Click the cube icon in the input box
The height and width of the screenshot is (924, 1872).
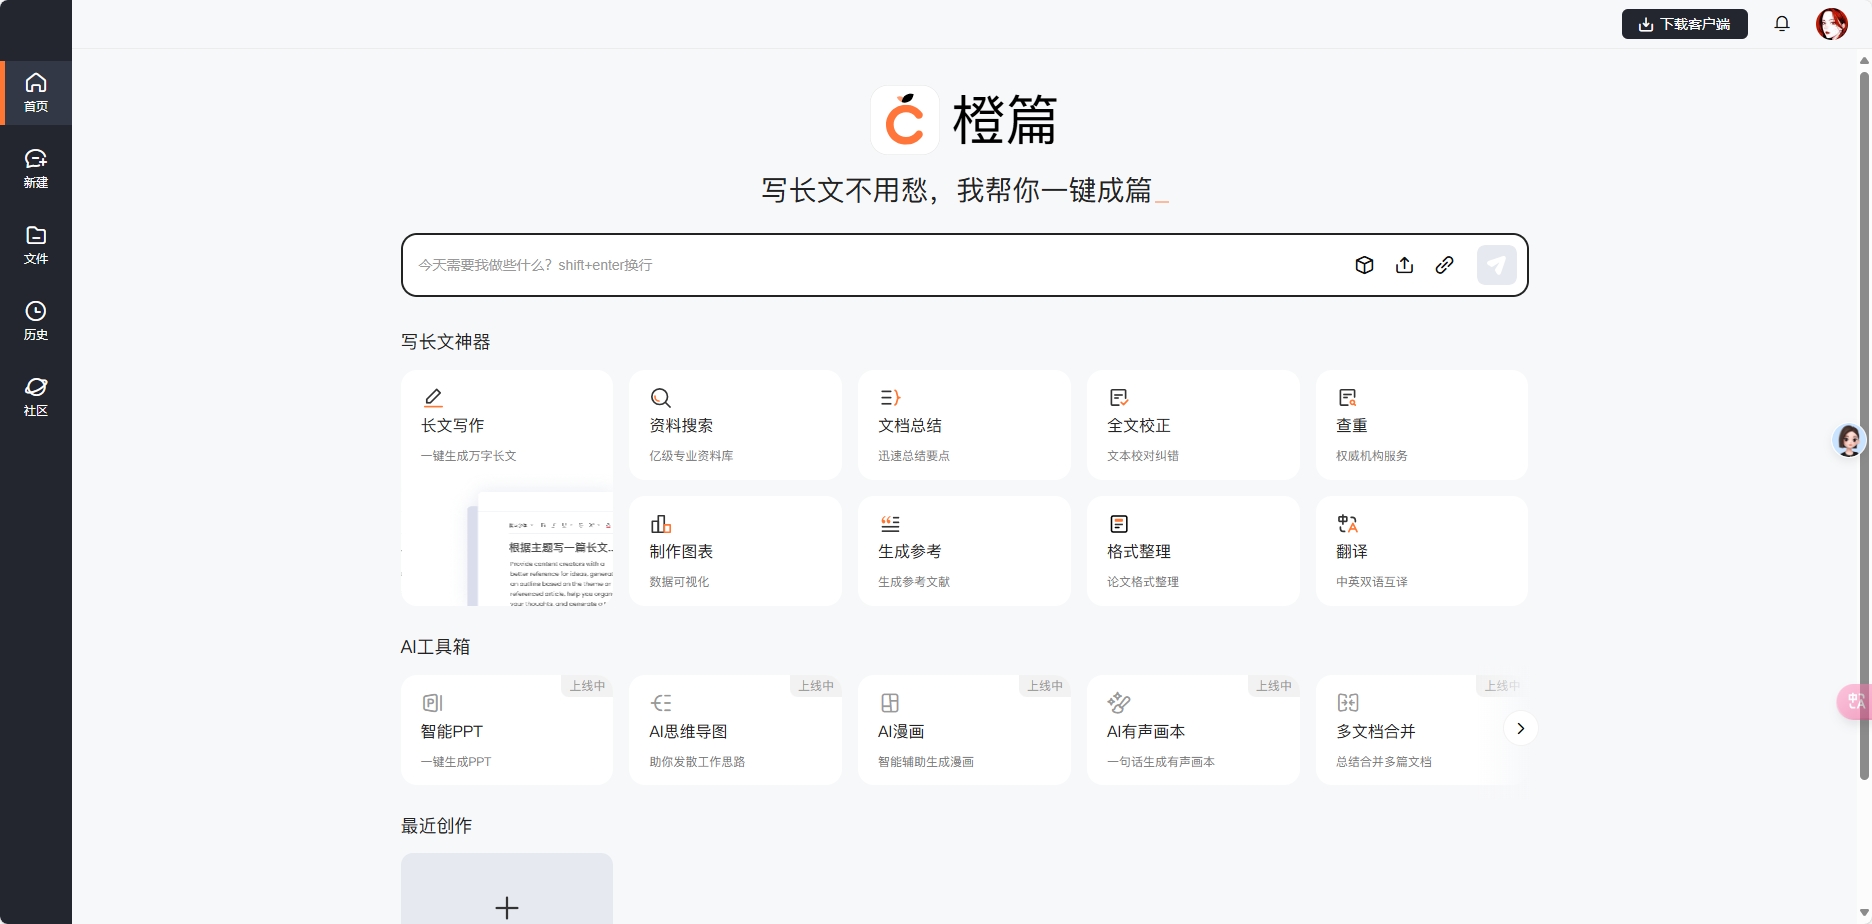(1364, 265)
